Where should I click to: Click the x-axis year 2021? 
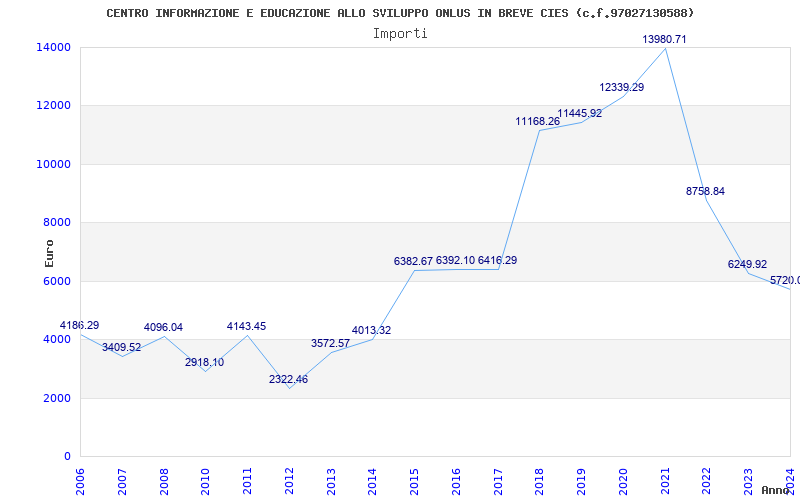(x=665, y=482)
